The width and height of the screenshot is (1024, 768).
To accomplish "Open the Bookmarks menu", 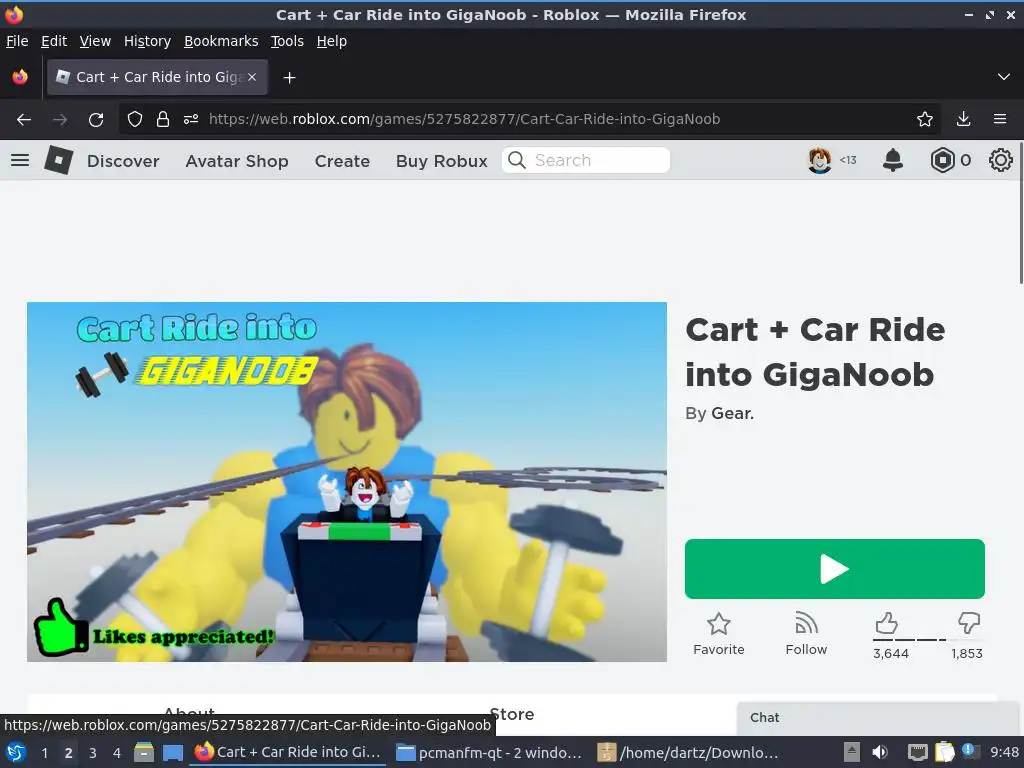I will click(x=221, y=41).
